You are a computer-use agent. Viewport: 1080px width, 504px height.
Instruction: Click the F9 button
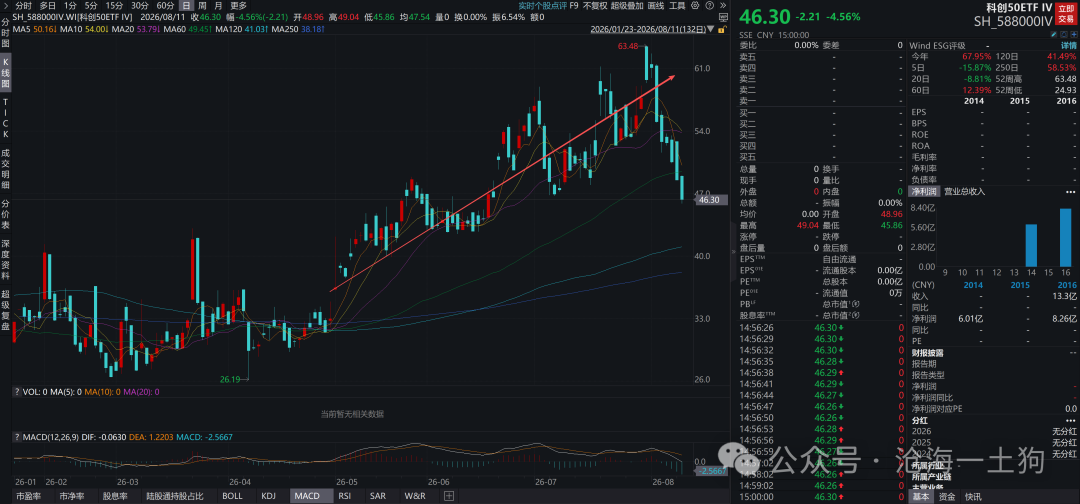click(x=574, y=6)
